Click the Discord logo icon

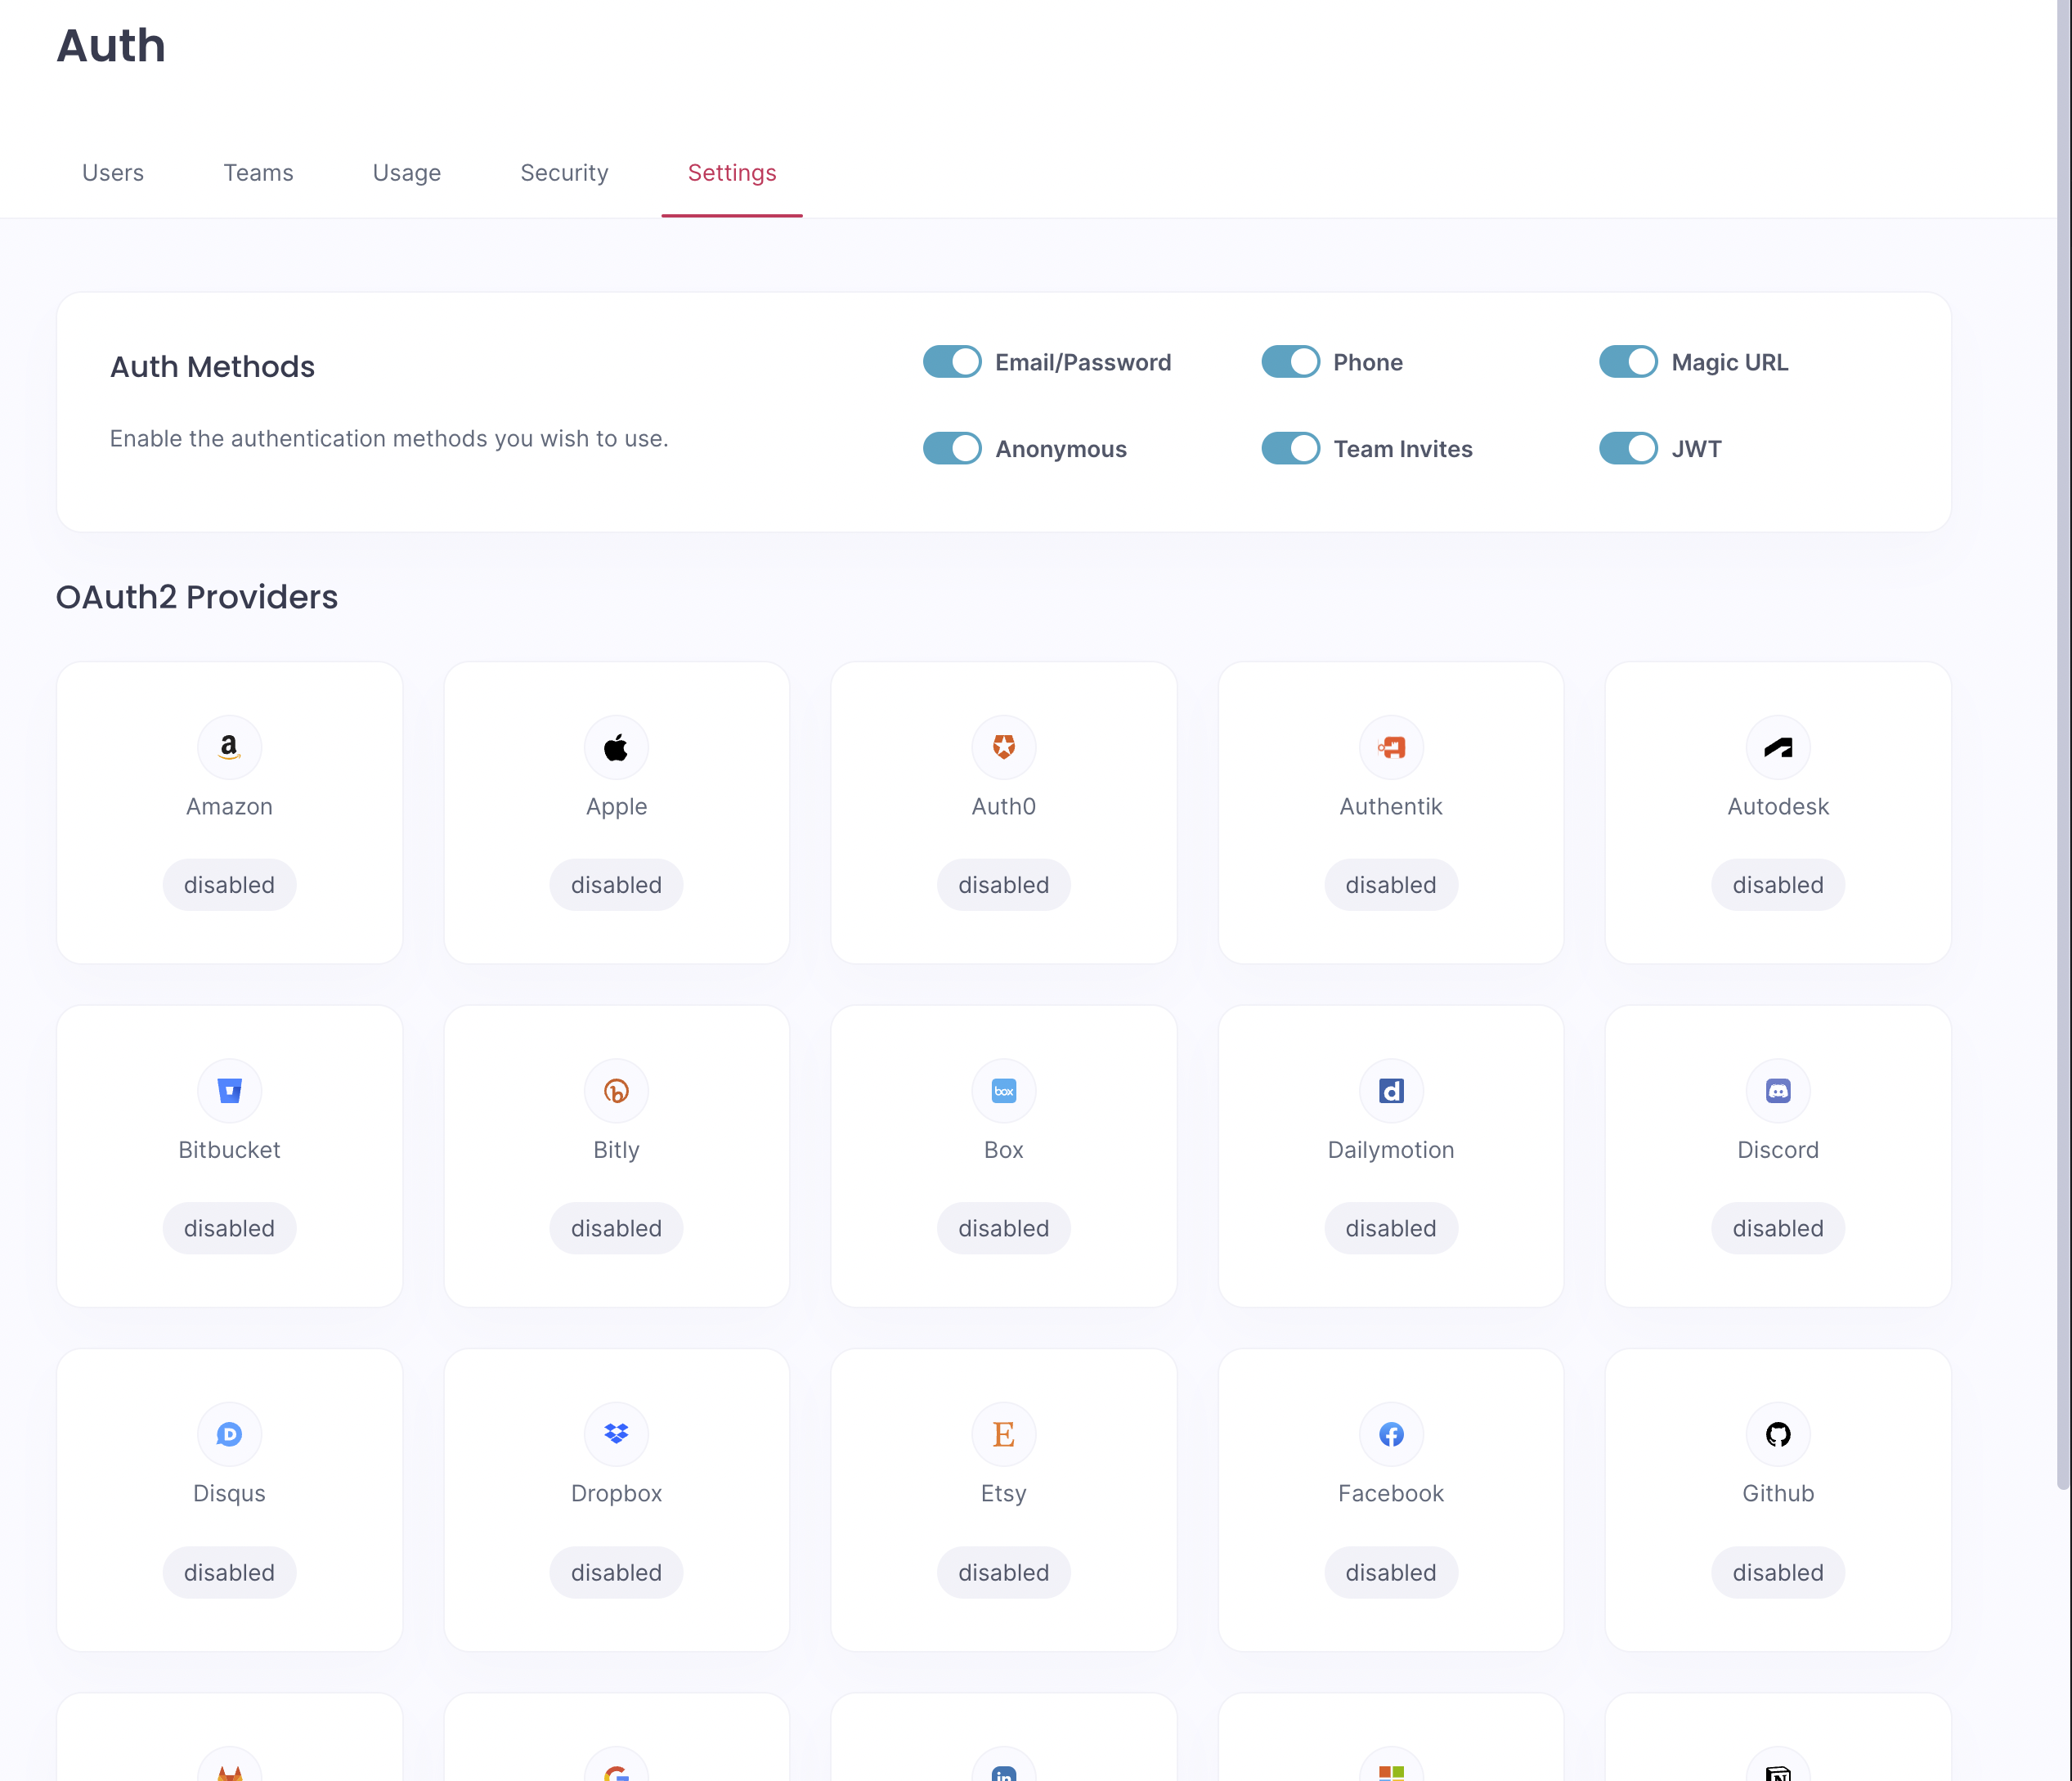coord(1777,1090)
